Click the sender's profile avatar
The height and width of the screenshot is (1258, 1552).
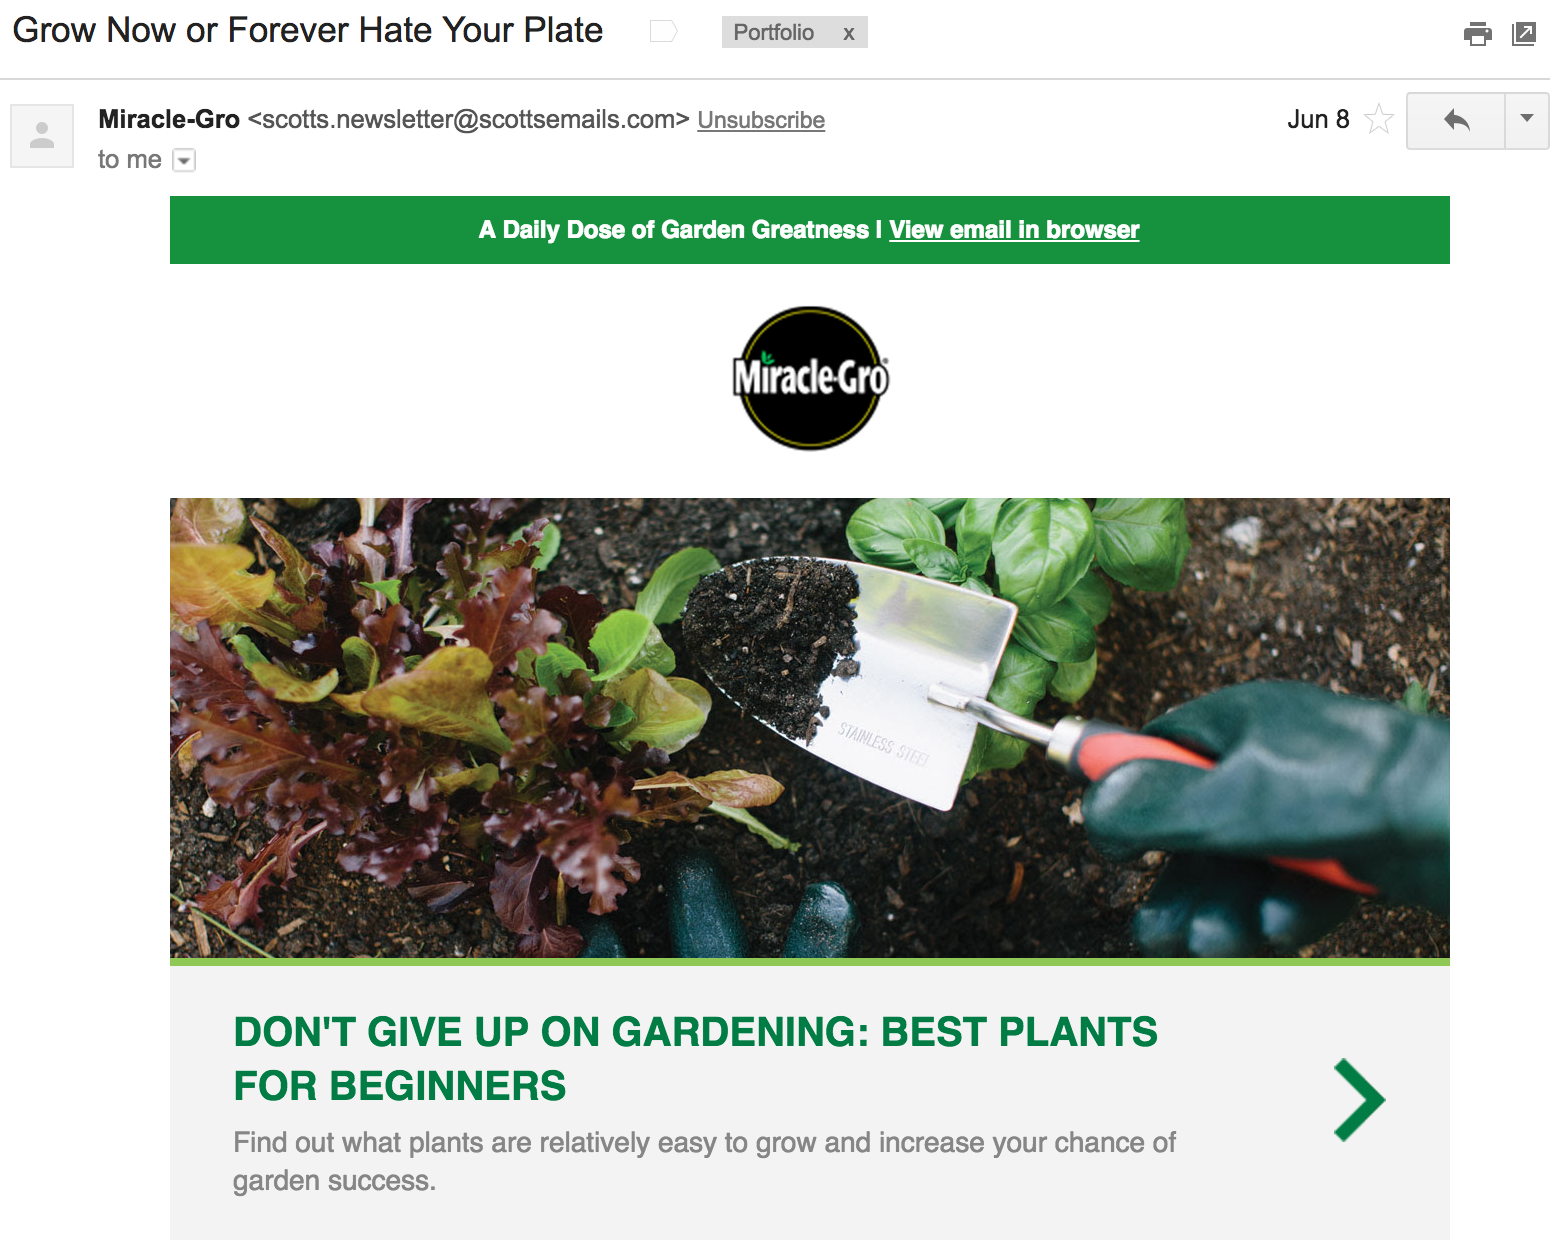click(x=42, y=135)
